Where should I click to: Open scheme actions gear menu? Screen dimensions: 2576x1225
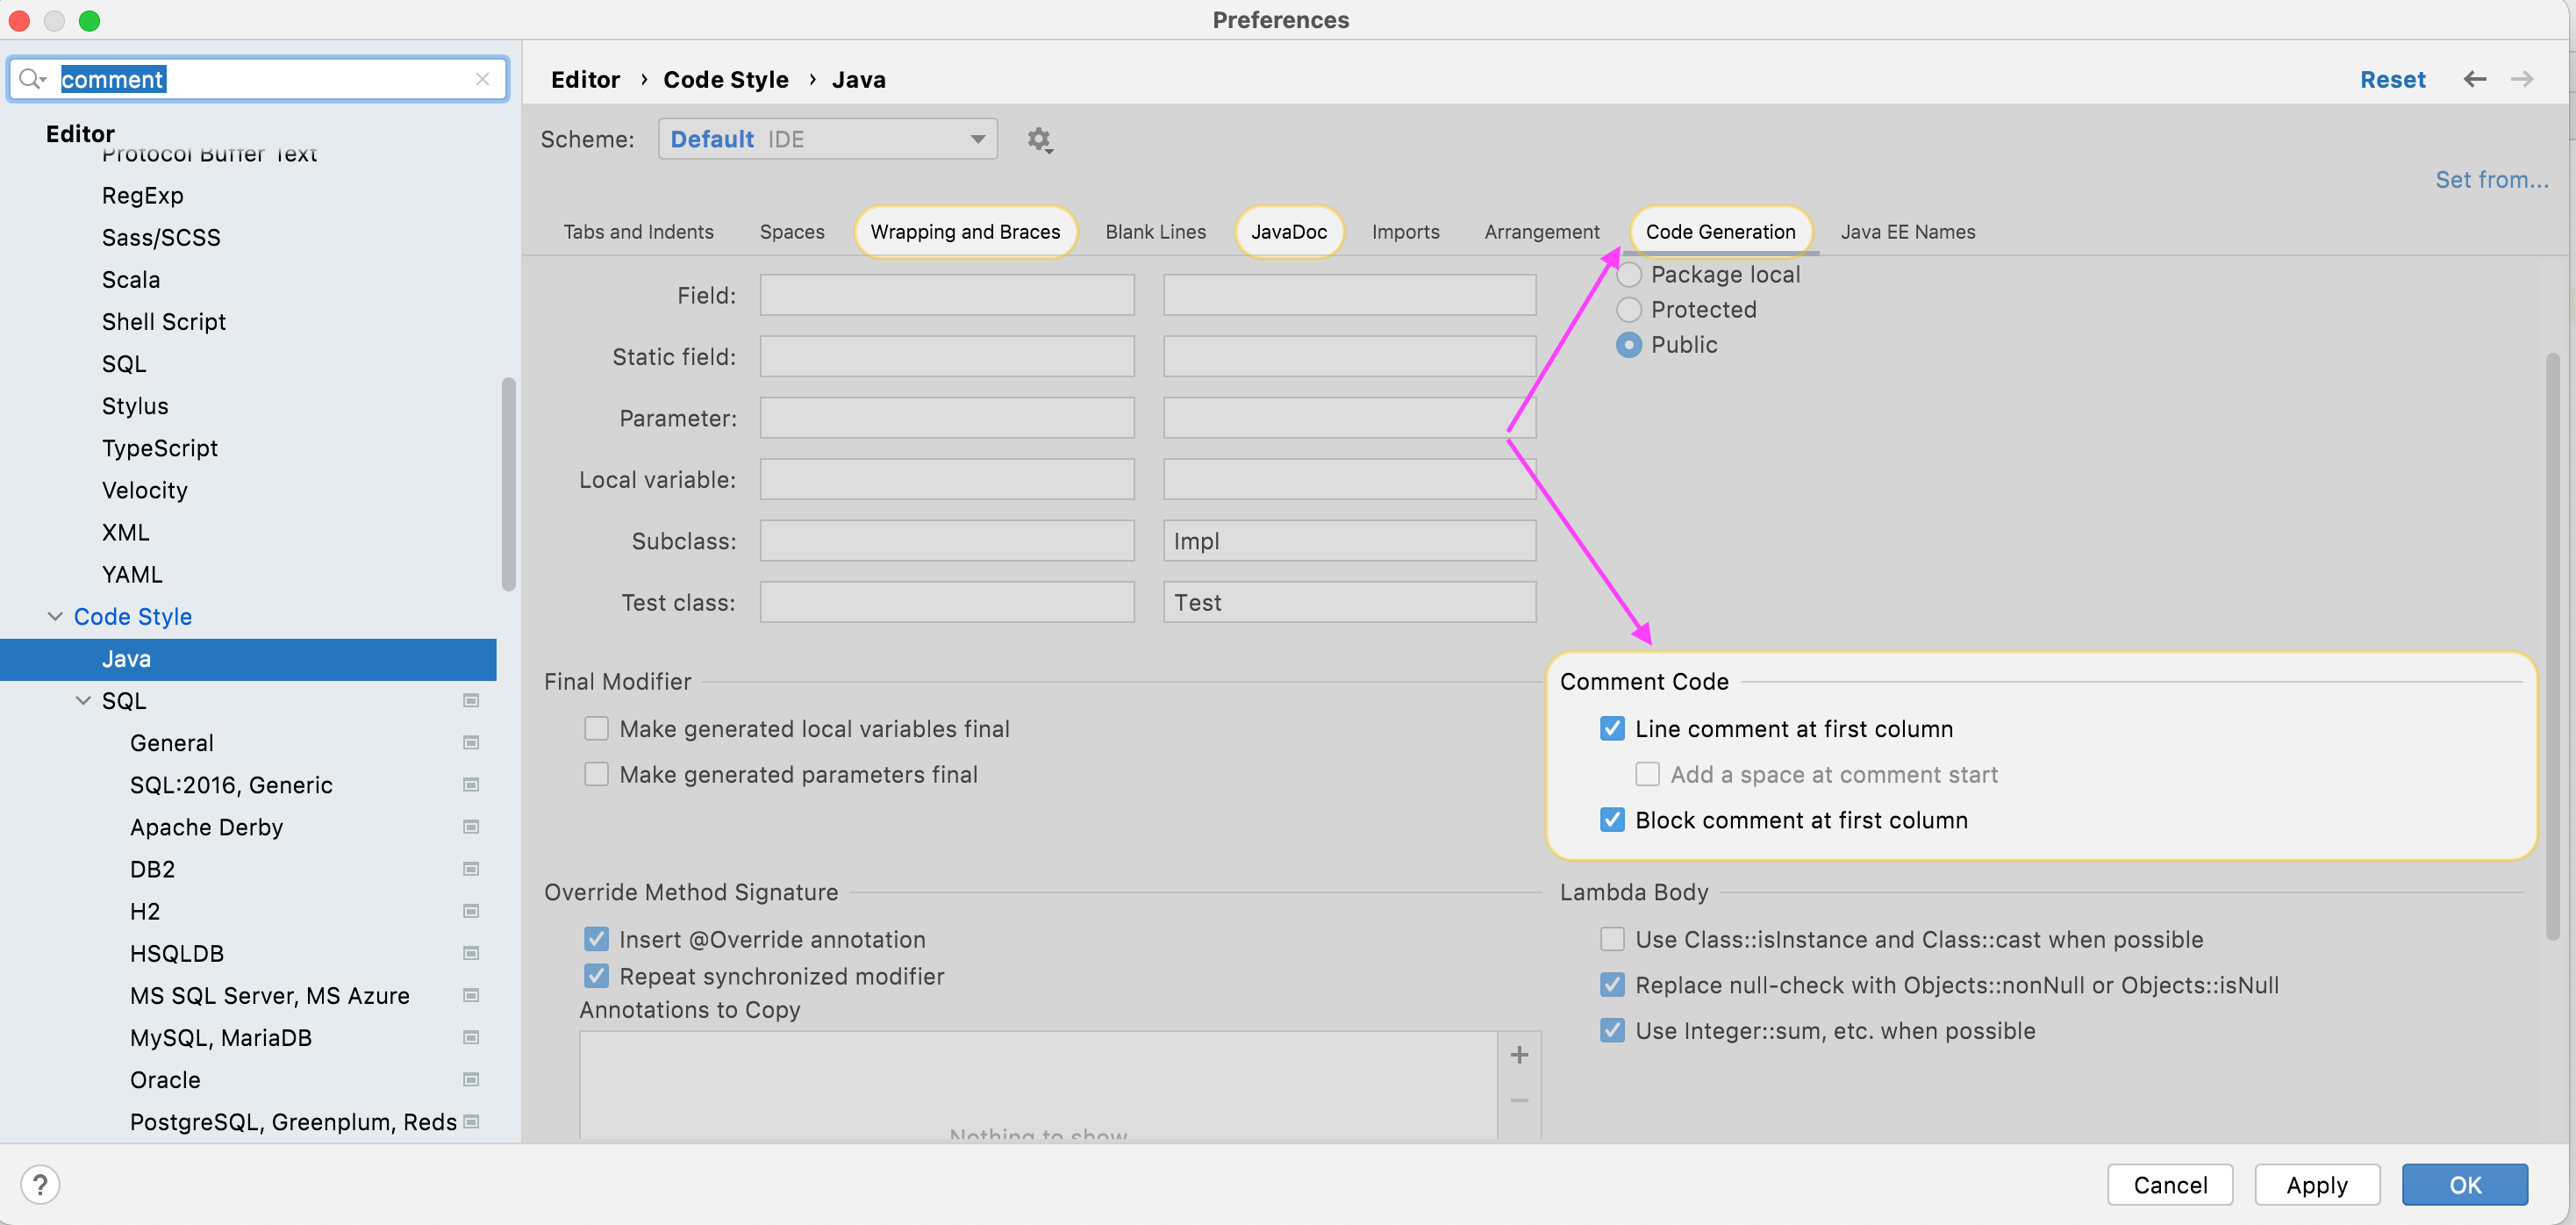point(1039,139)
